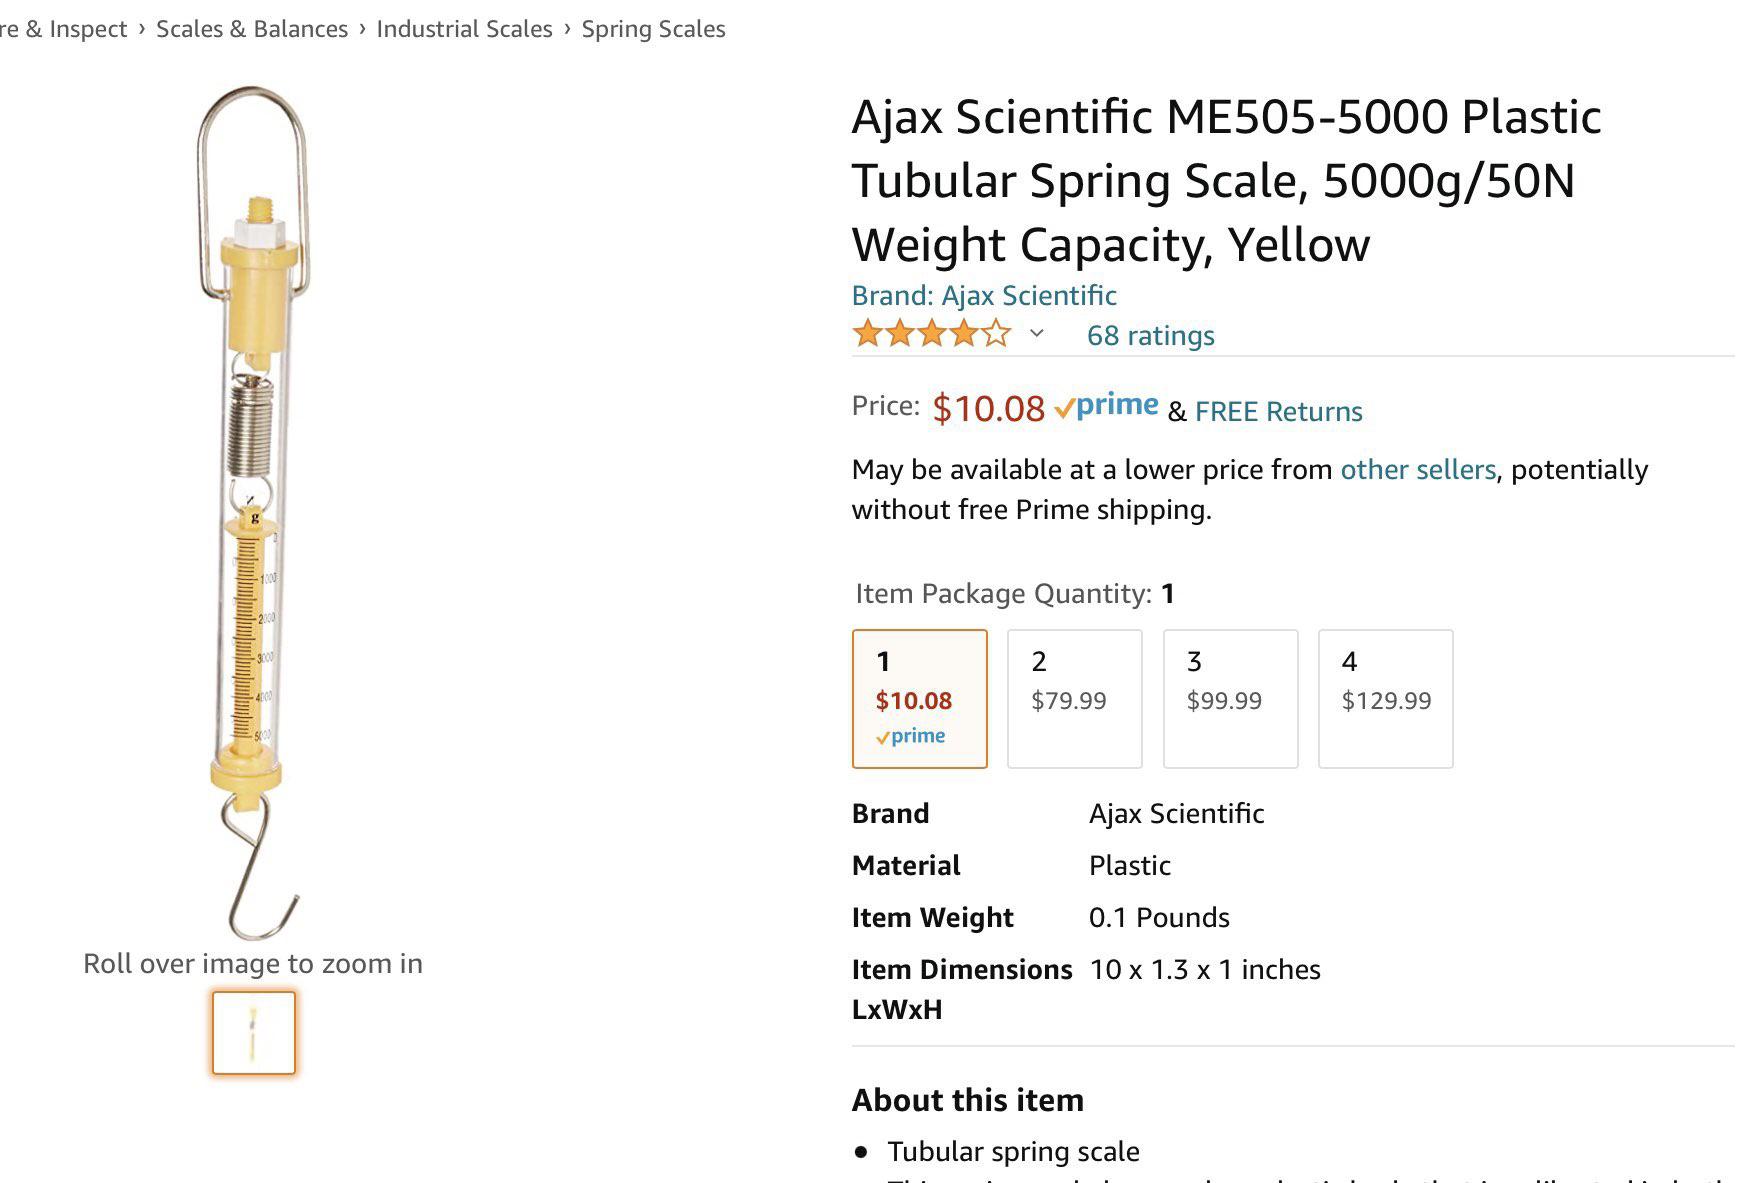Viewport: 1758px width, 1183px height.
Task: Open the Spring Scales category
Action: click(652, 28)
